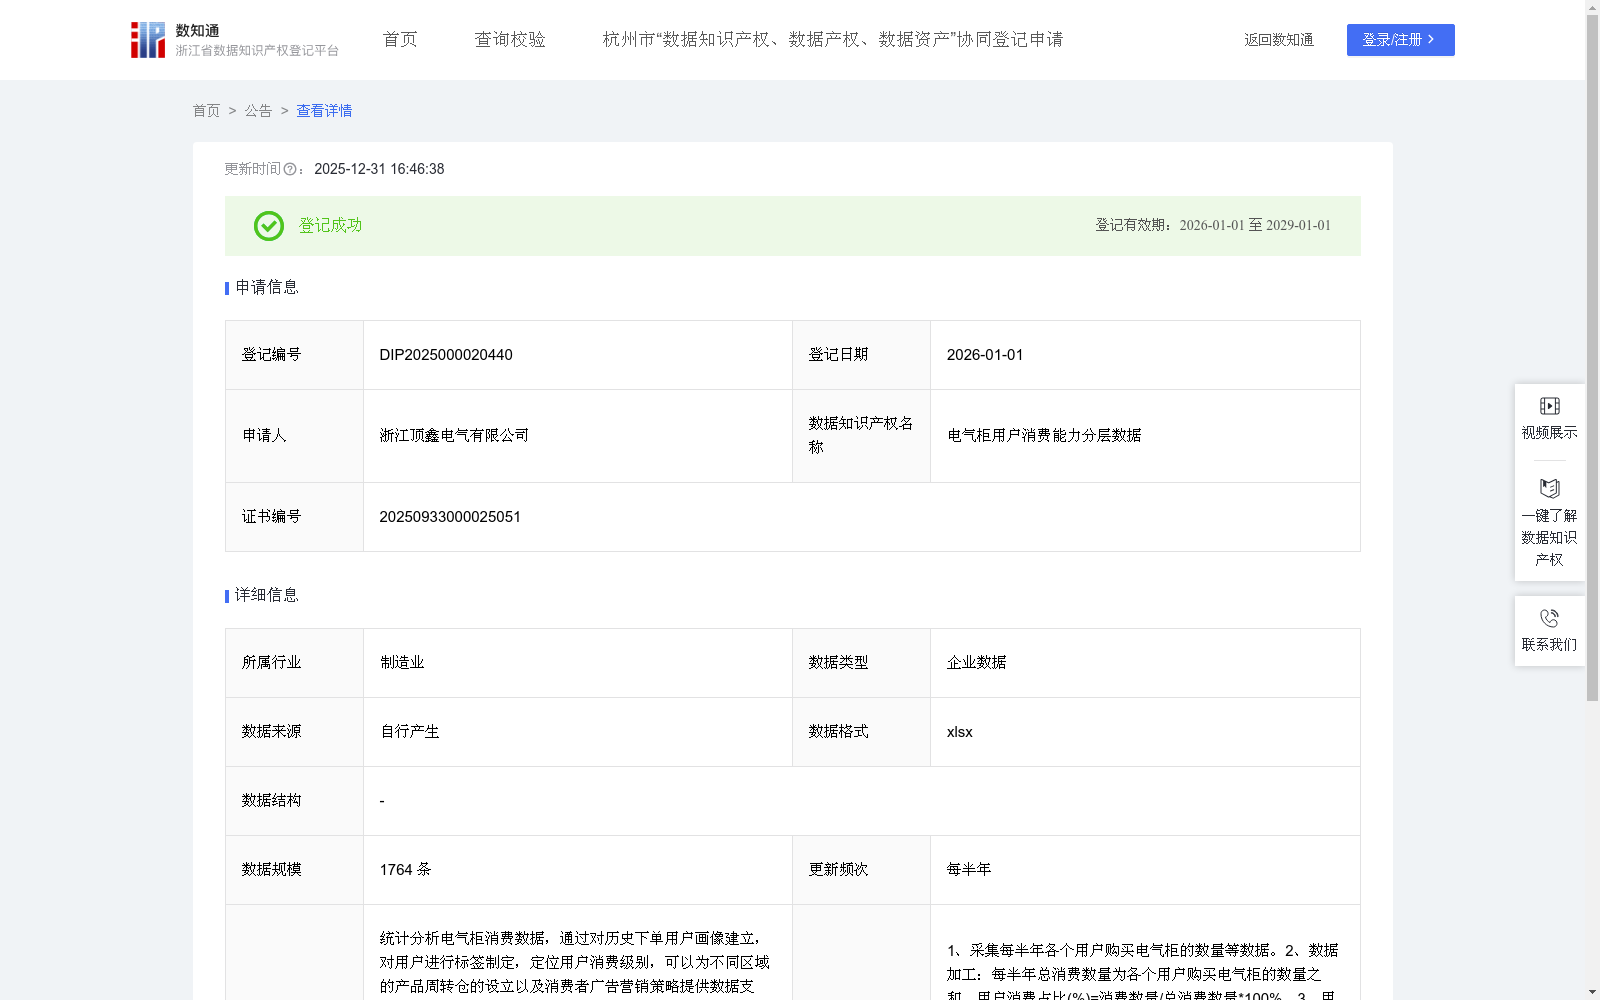Select the 企业数据 data type value
The width and height of the screenshot is (1600, 1000).
977,662
